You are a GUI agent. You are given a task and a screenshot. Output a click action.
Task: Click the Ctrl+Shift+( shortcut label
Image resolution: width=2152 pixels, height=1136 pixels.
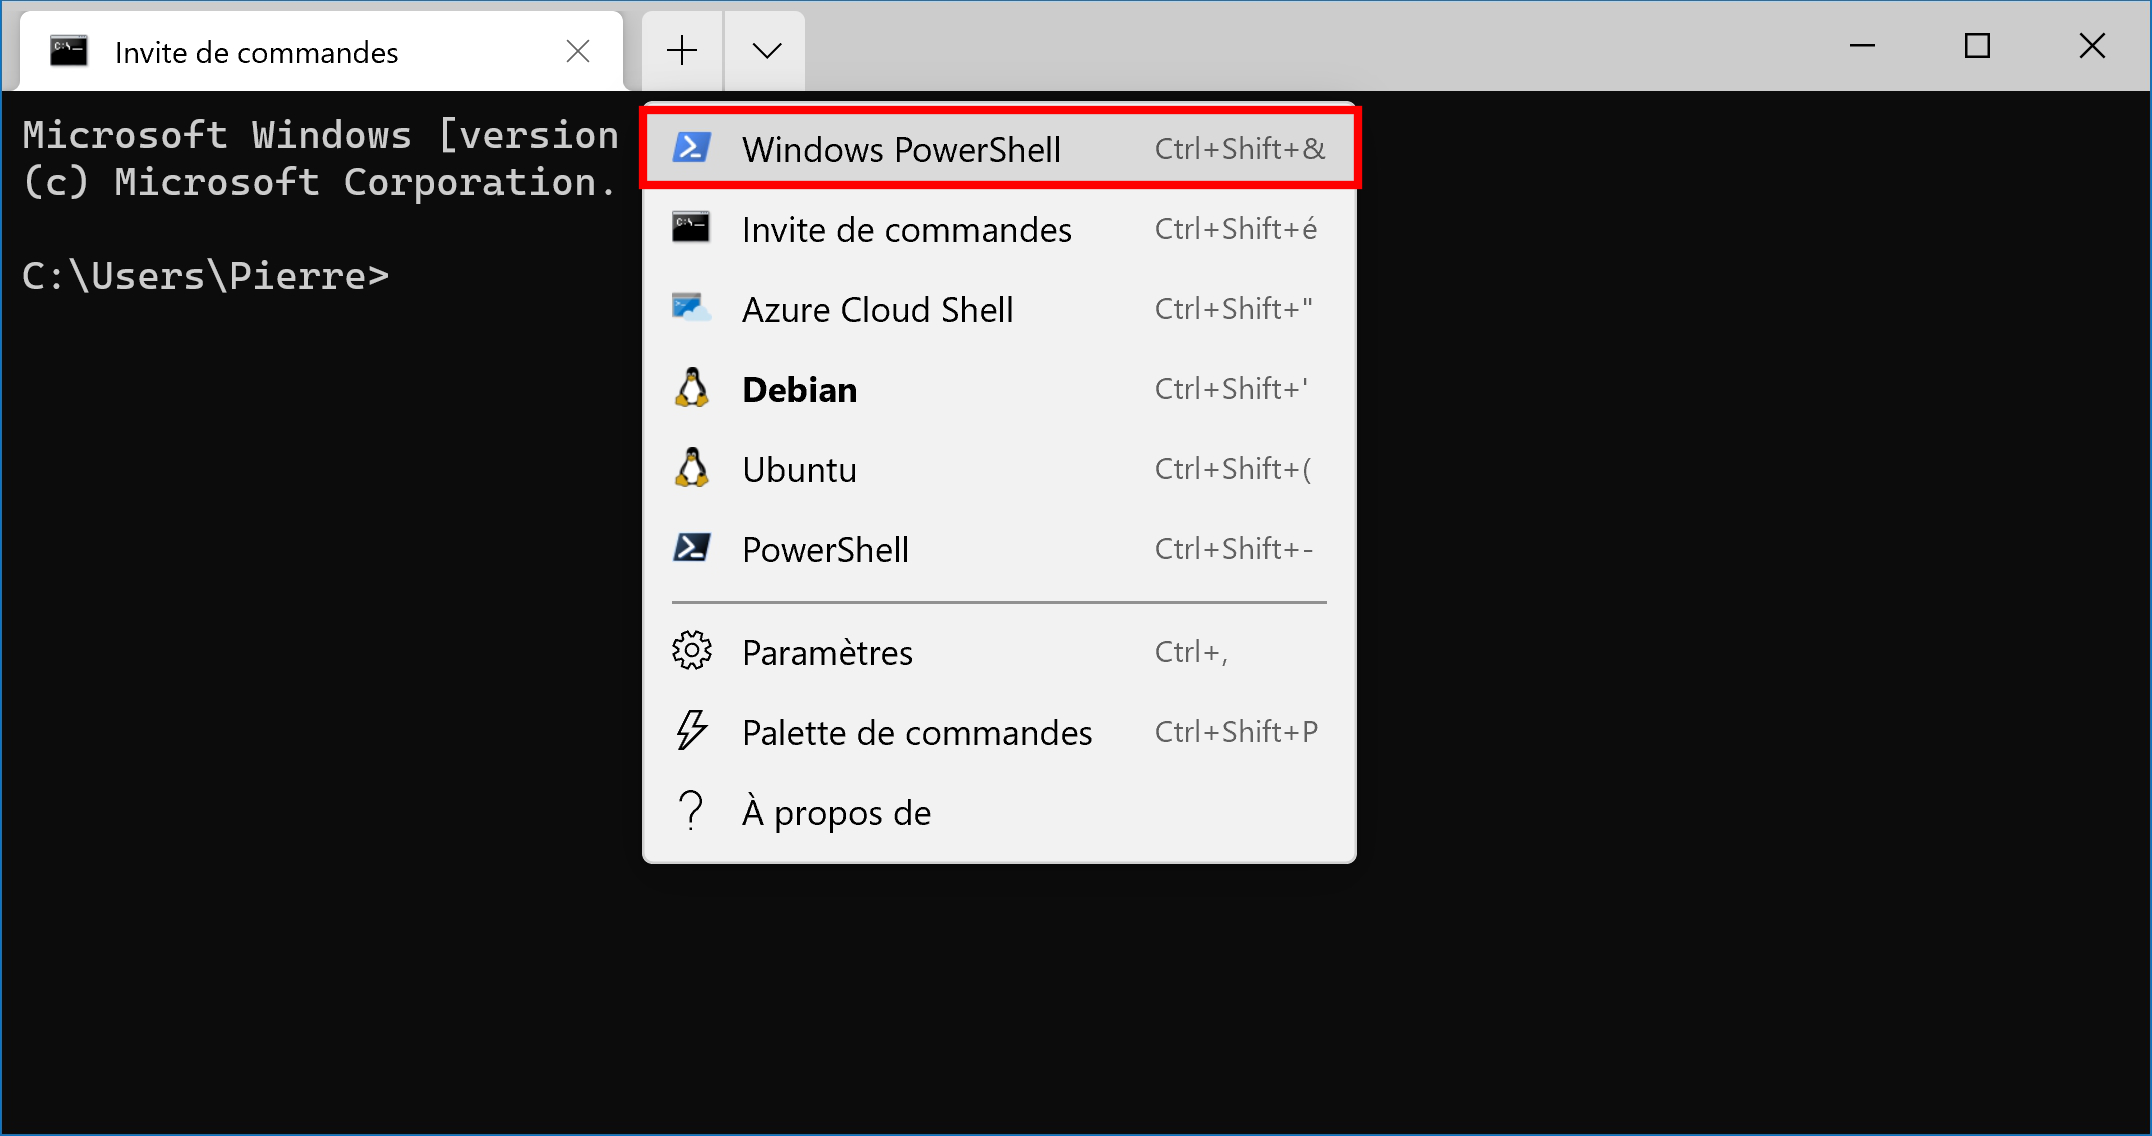[1233, 468]
